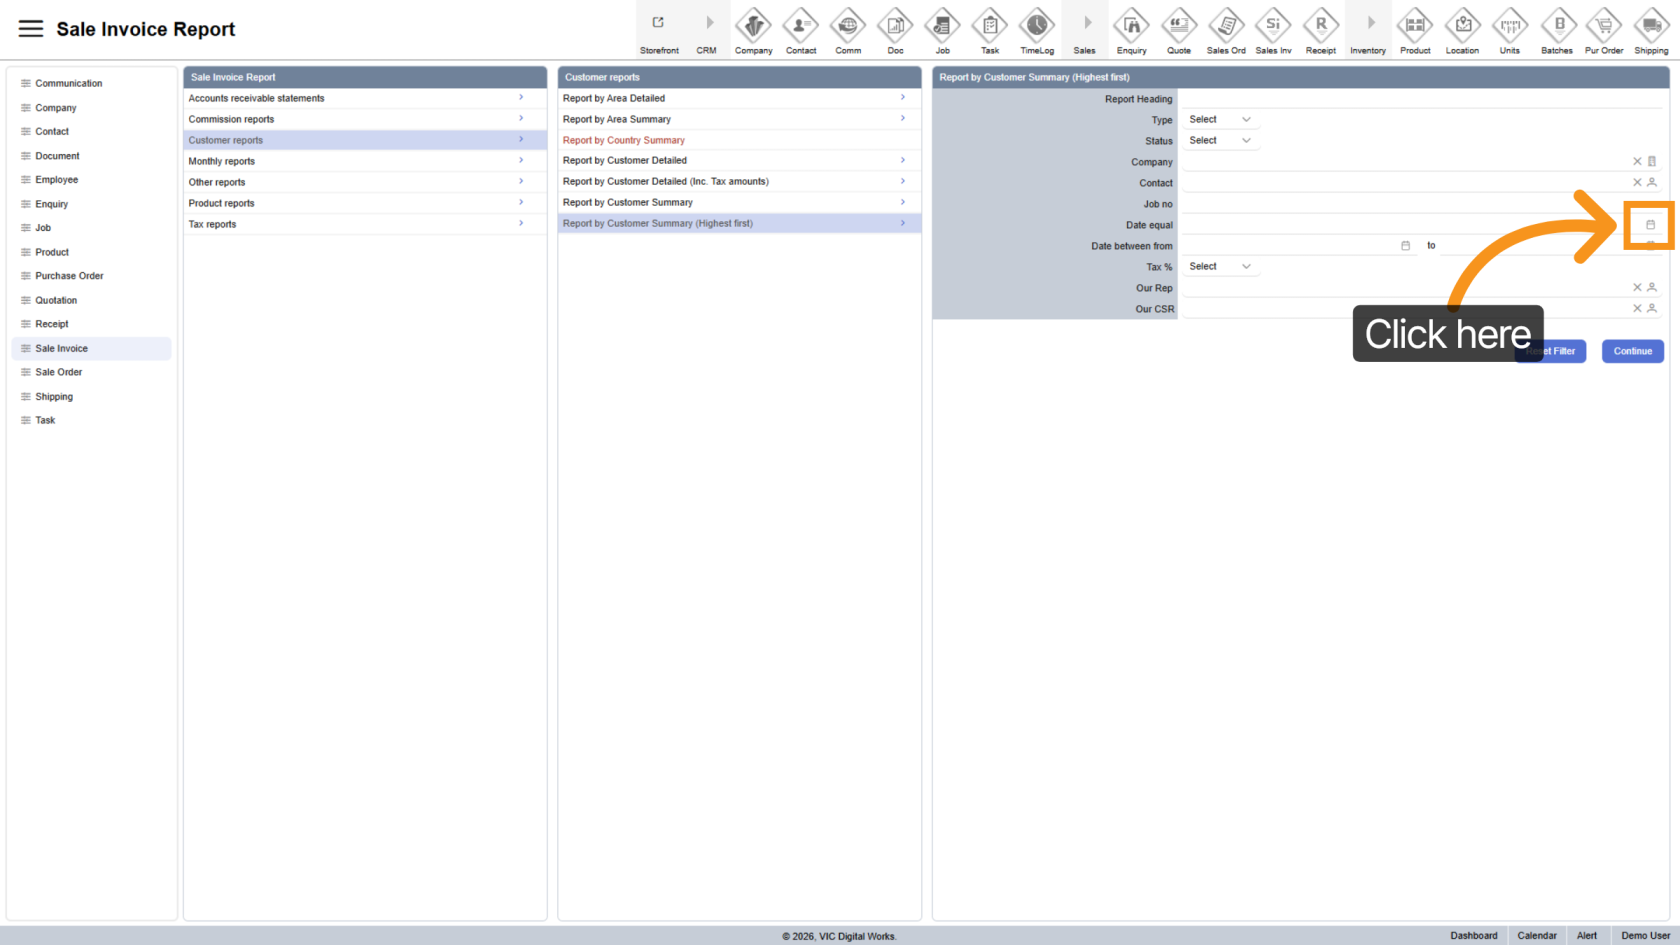Open Report by Country Summary
This screenshot has height=945, width=1680.
pyautogui.click(x=624, y=140)
